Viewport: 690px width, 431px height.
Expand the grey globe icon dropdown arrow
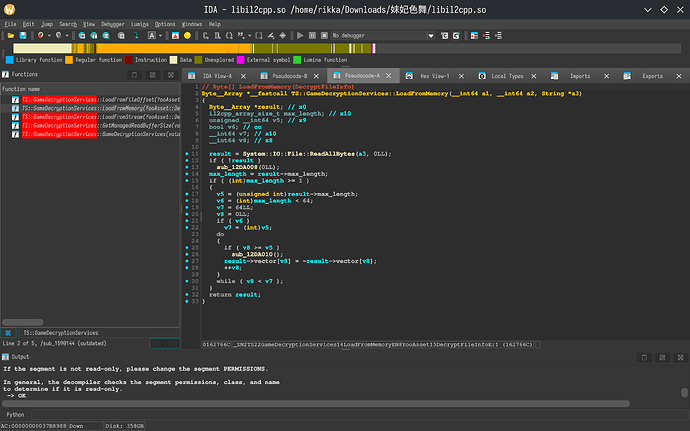tap(67, 36)
